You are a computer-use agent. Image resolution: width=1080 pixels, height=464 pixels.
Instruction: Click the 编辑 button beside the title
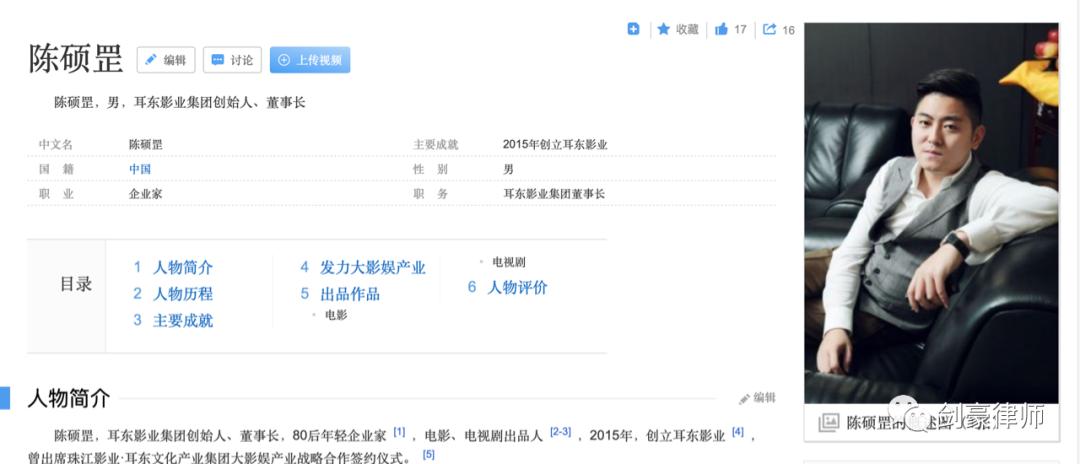tap(166, 60)
